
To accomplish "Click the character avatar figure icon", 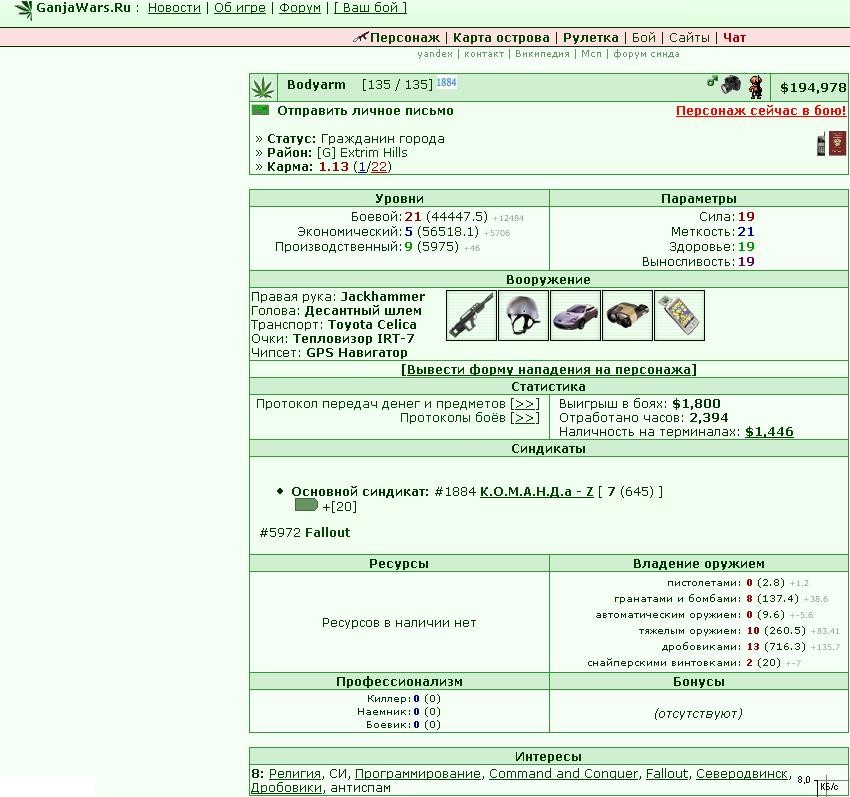I will tap(755, 87).
